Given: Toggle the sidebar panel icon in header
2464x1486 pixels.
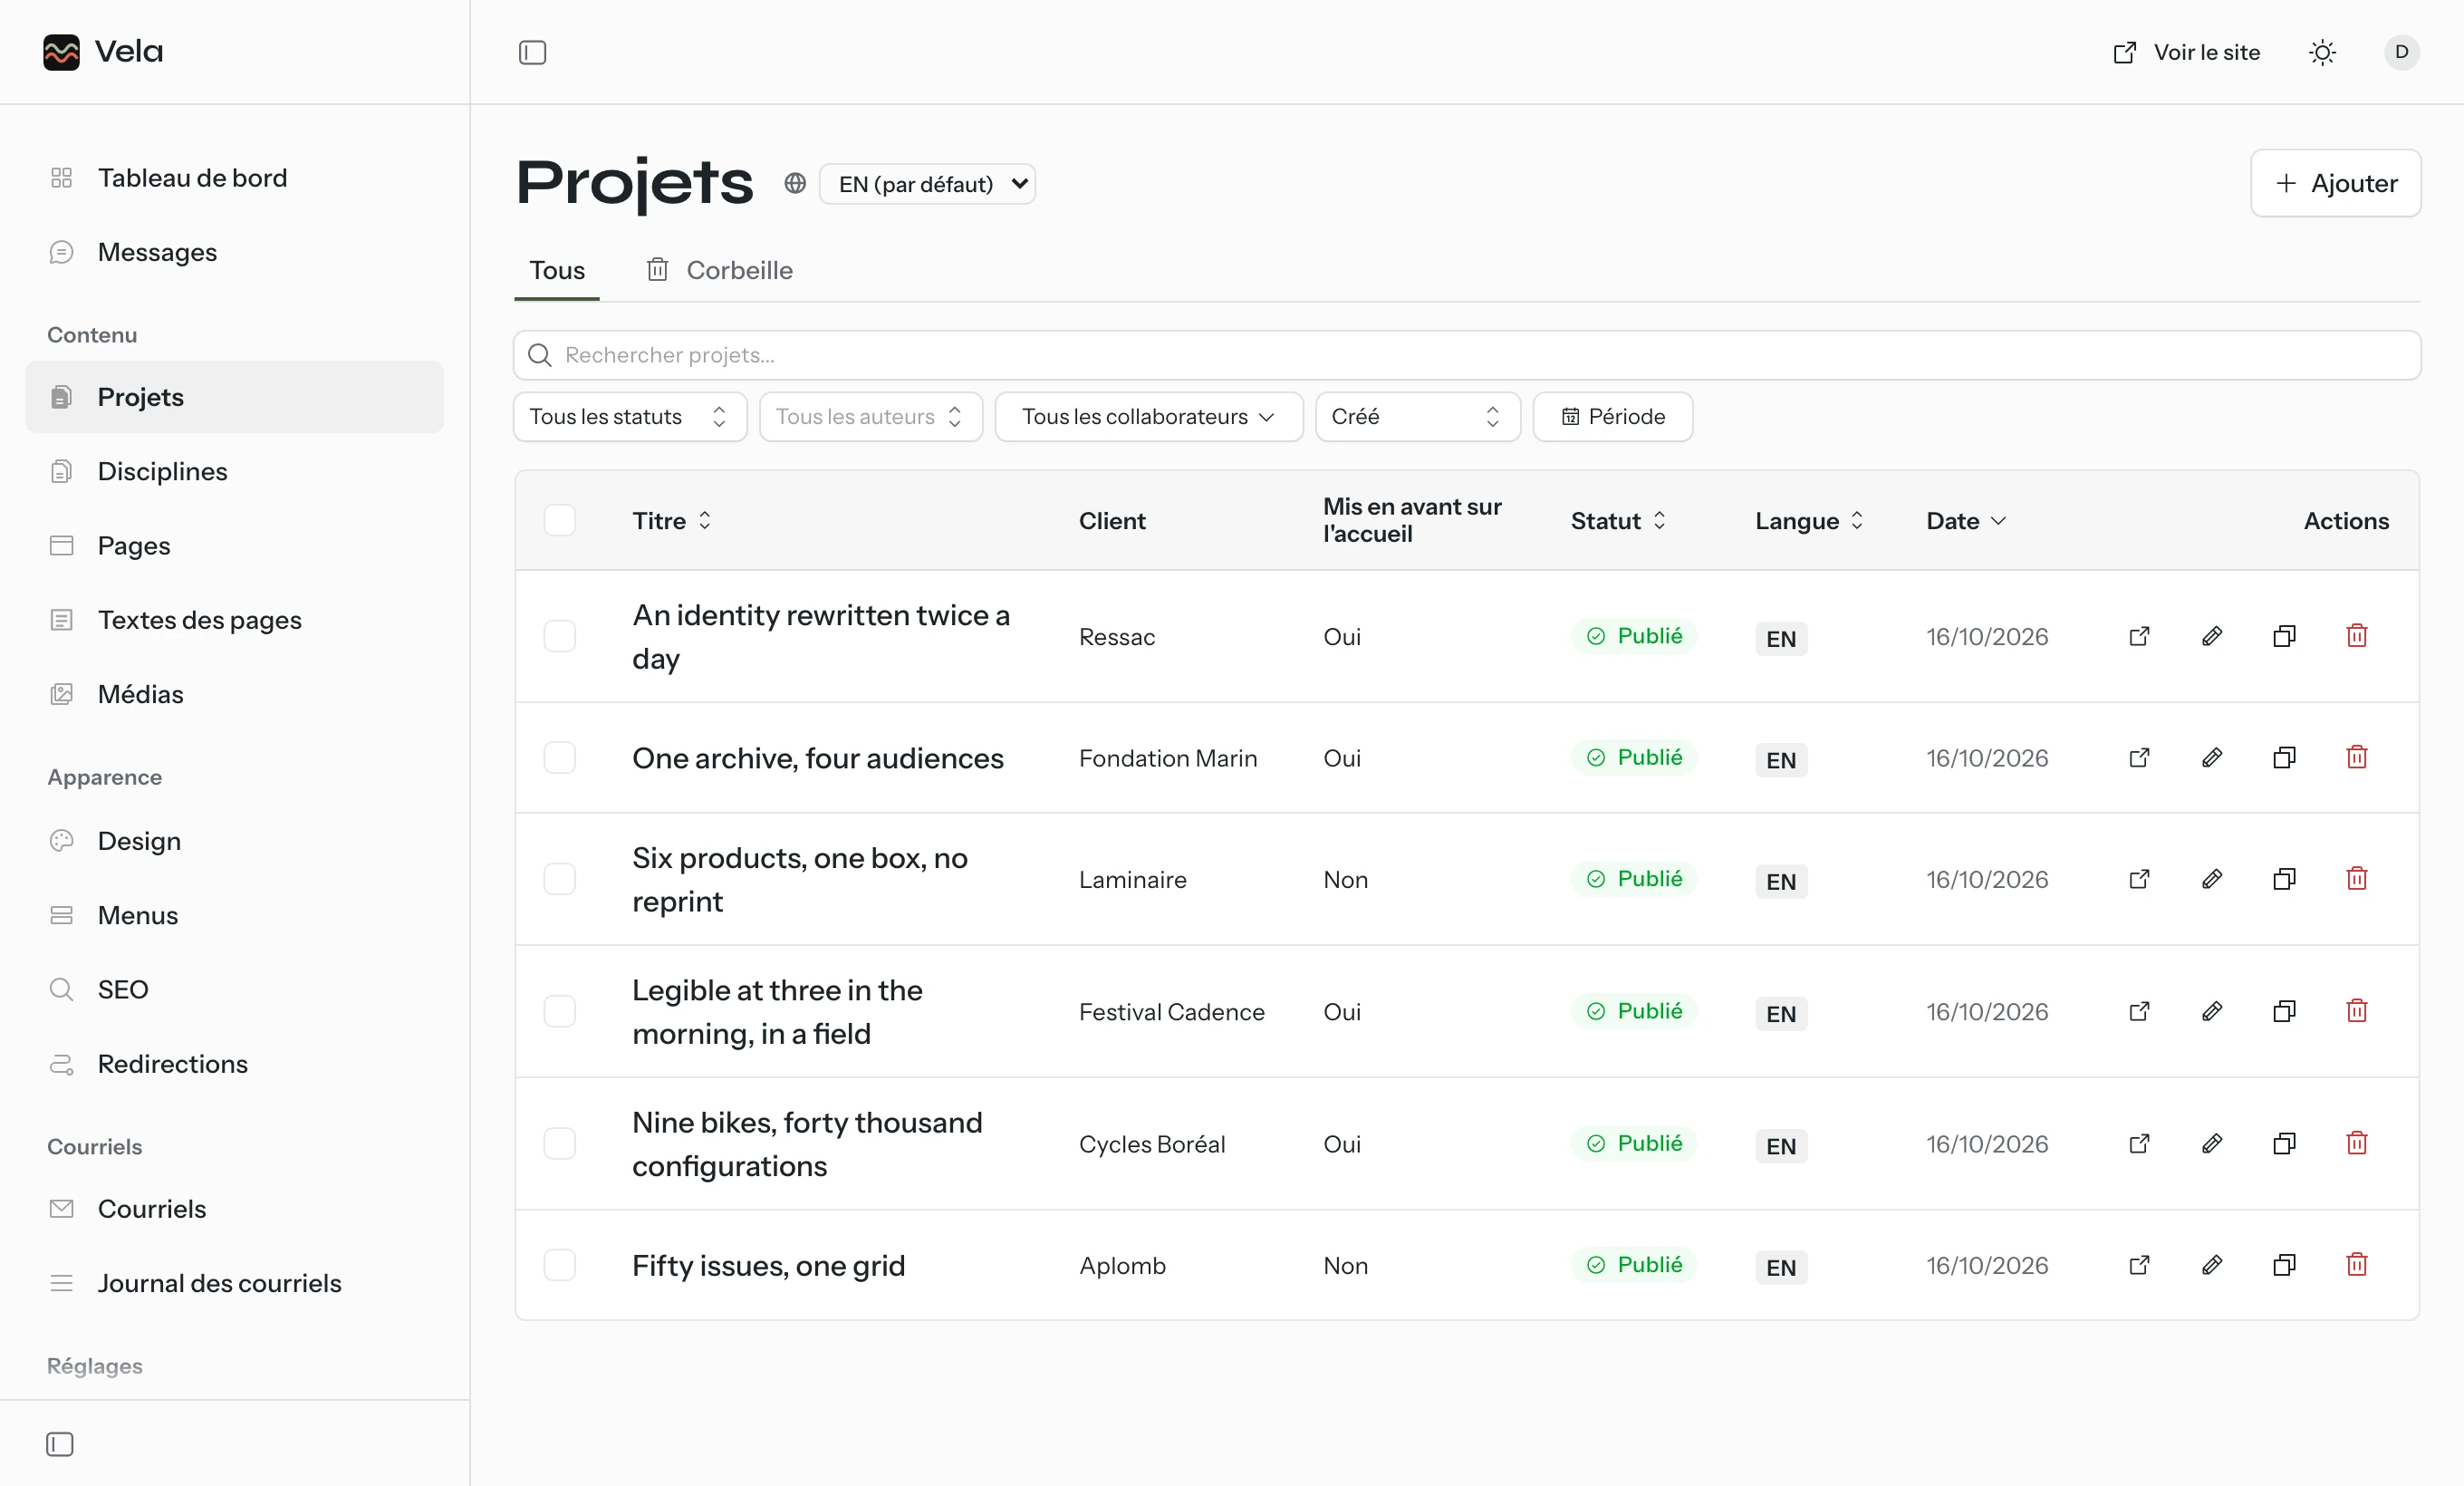Looking at the screenshot, I should tap(532, 52).
